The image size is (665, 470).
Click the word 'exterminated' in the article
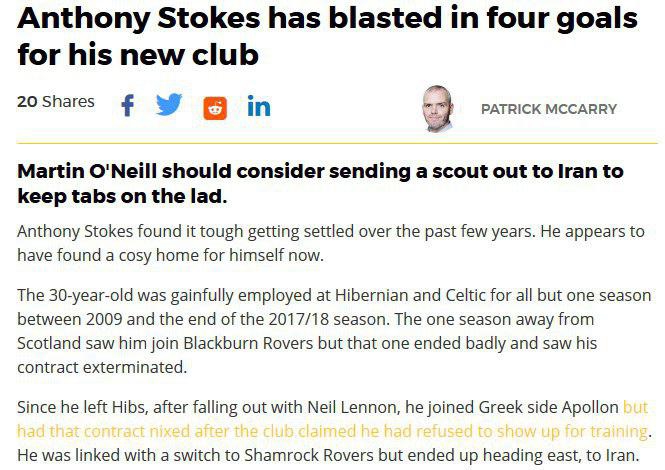pyautogui.click(x=138, y=367)
